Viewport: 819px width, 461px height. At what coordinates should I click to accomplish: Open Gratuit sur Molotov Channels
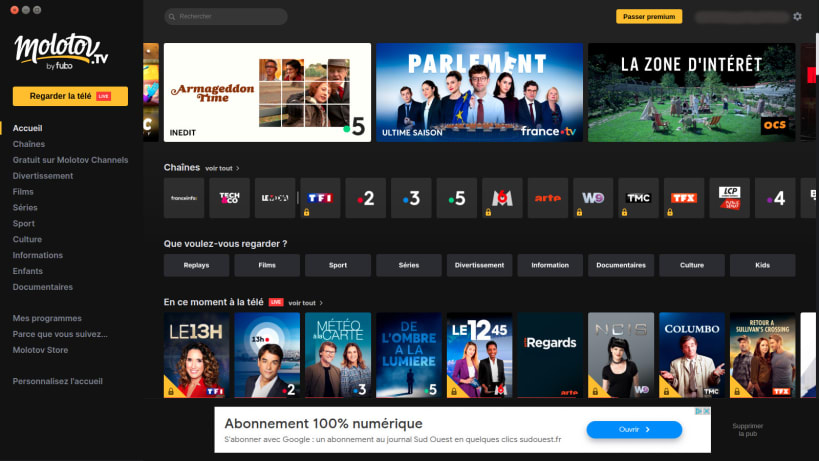click(x=71, y=160)
